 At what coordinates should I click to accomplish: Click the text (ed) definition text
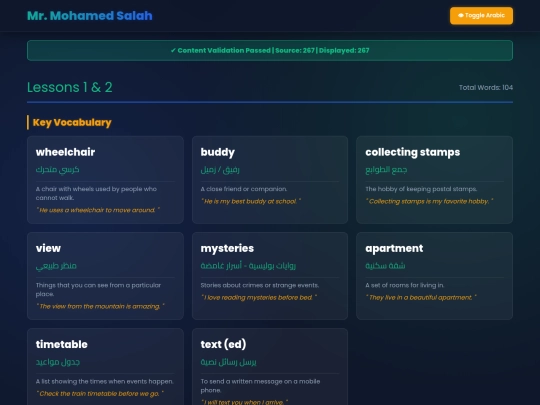tap(260, 386)
